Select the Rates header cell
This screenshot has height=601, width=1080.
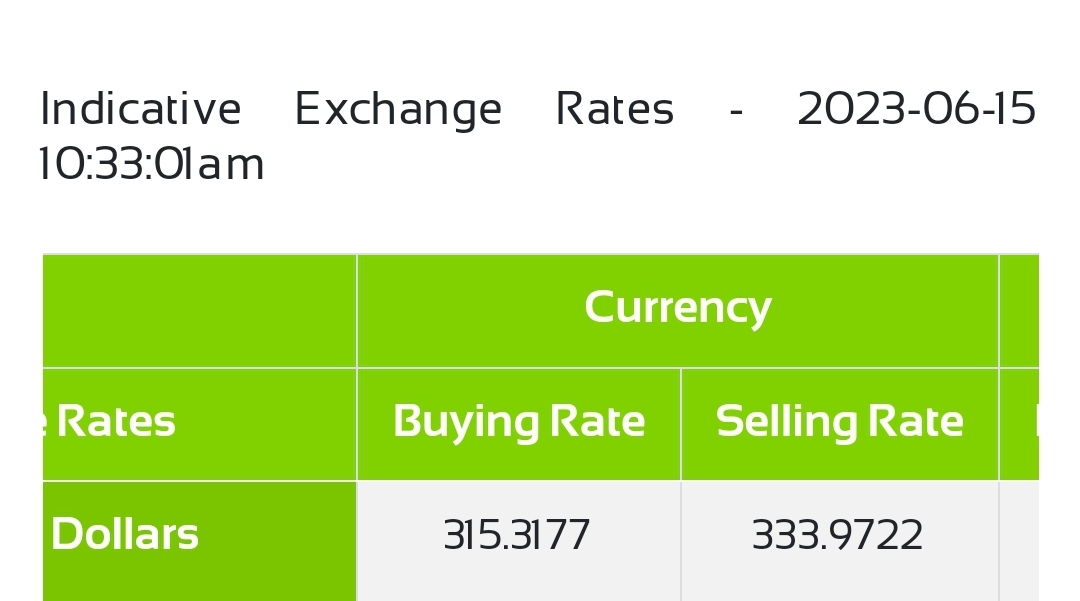coord(200,424)
